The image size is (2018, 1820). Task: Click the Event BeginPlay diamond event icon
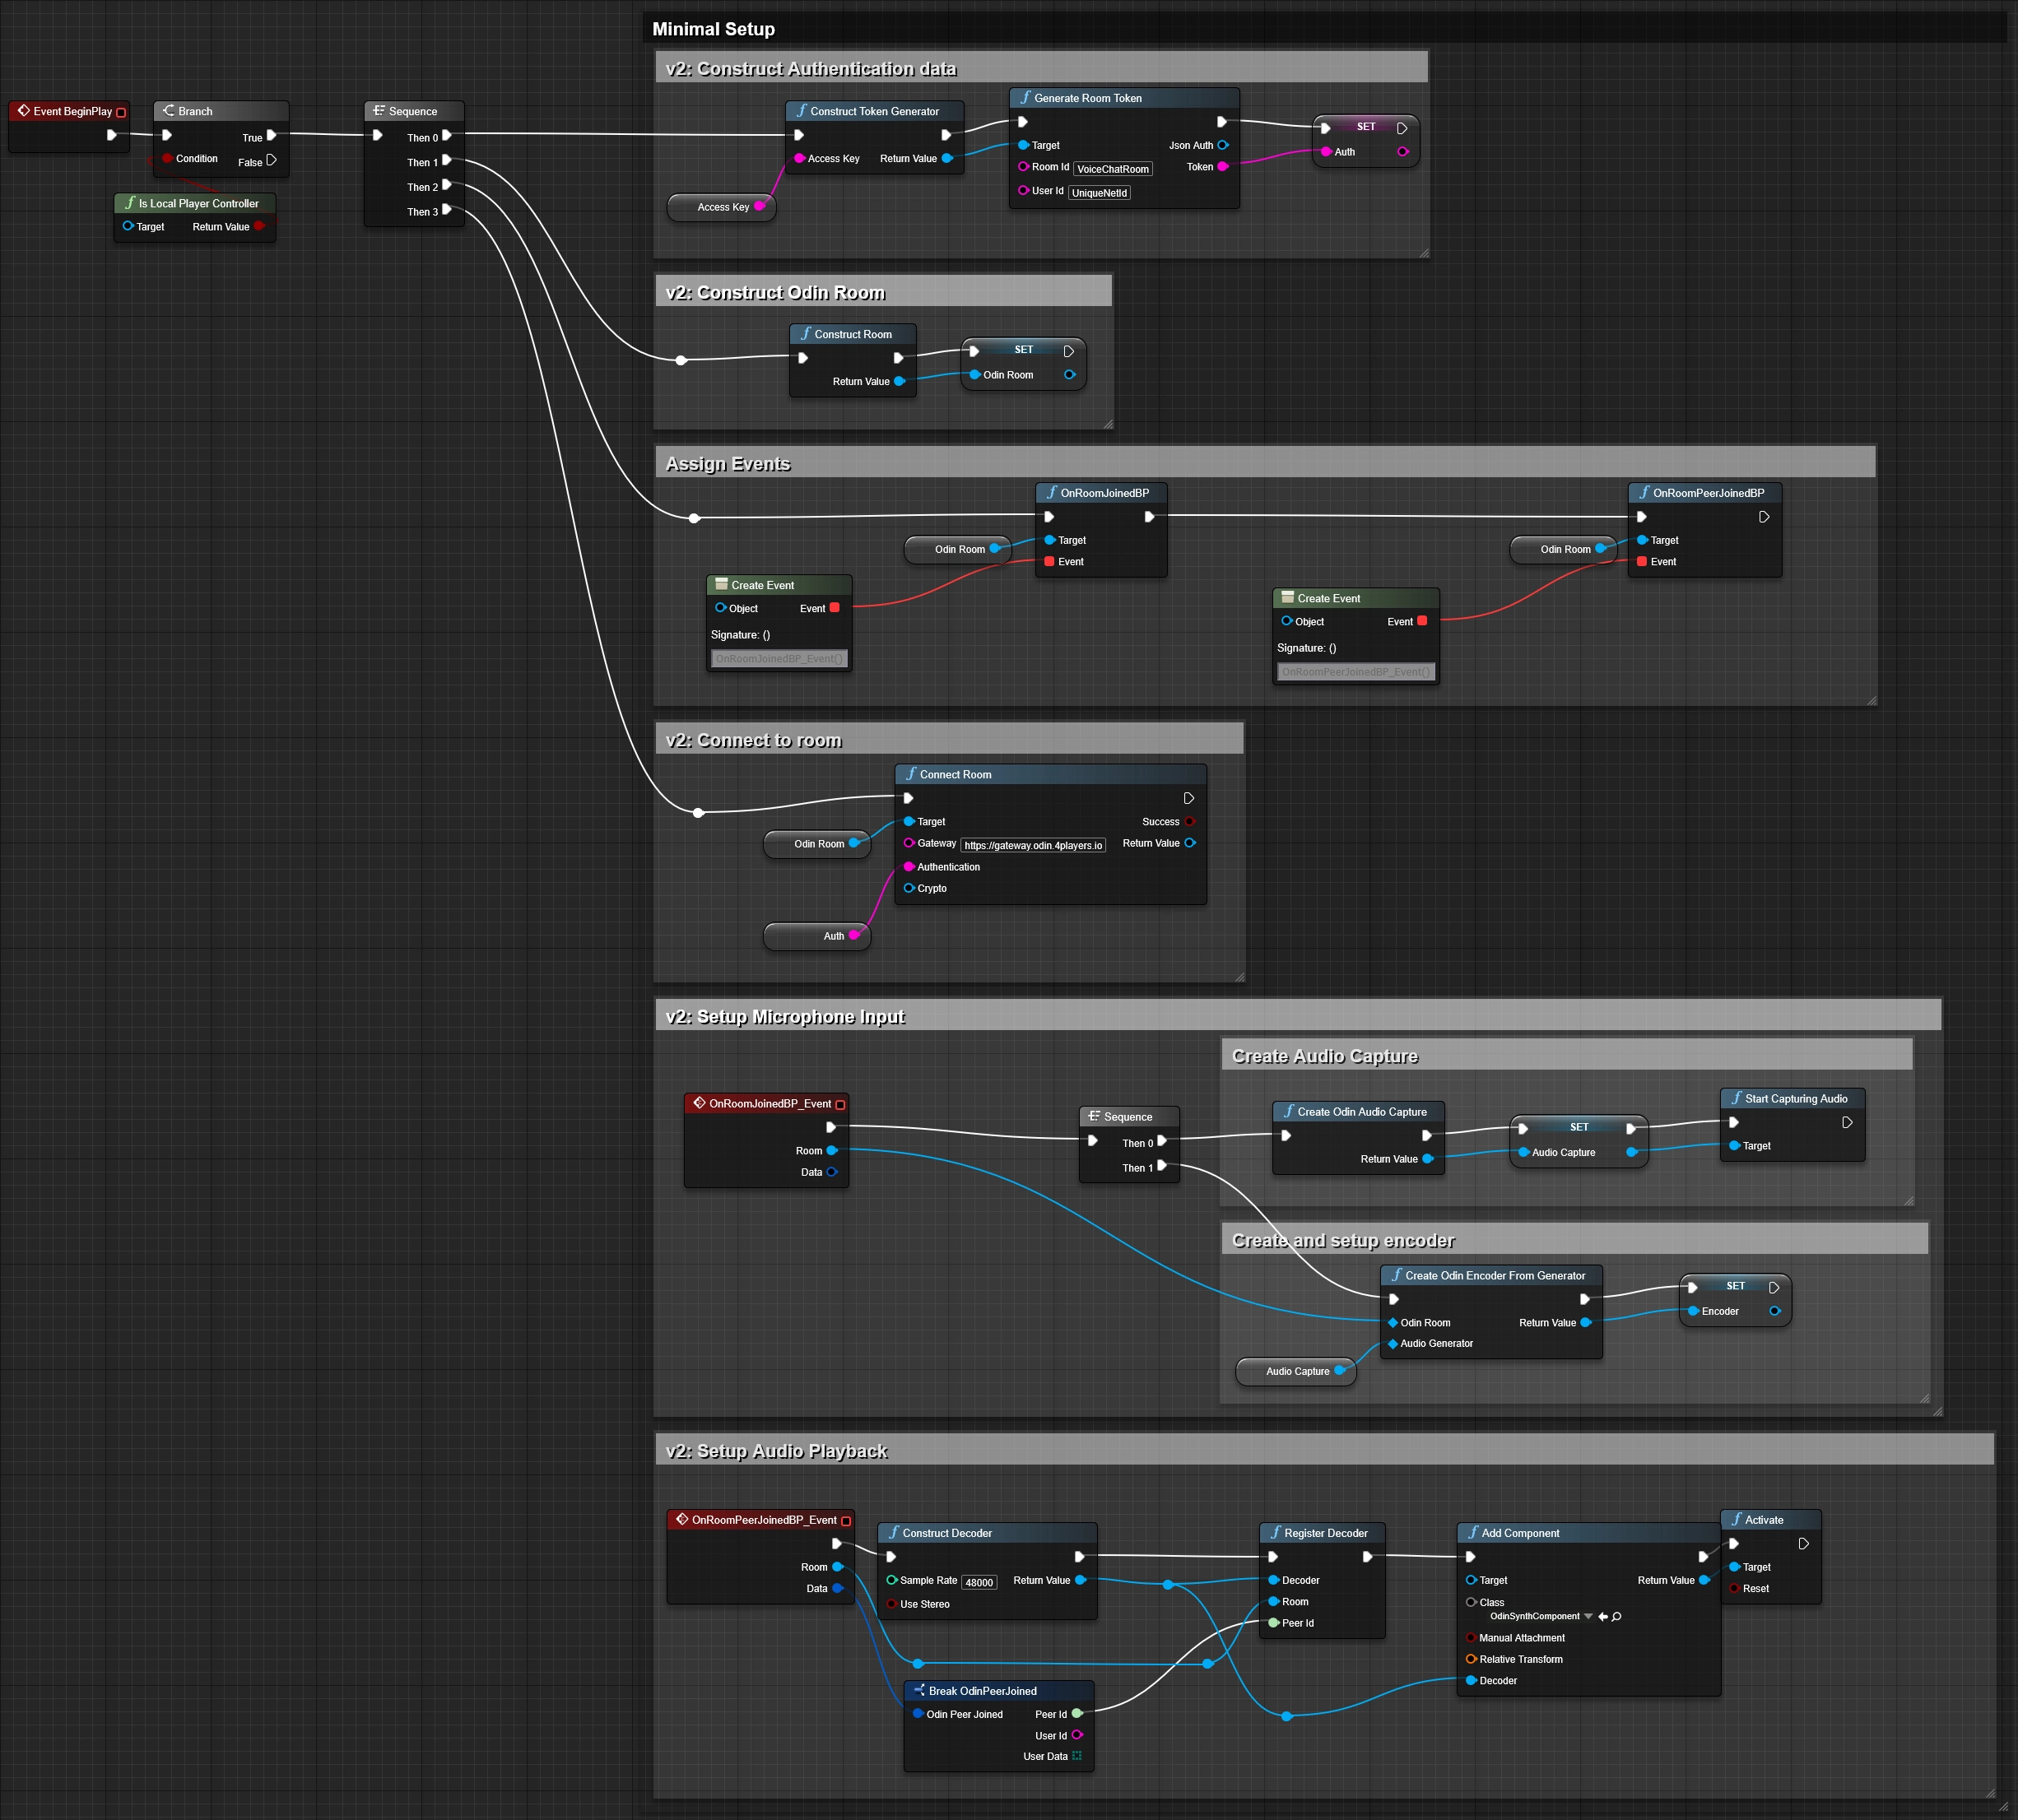click(x=22, y=111)
